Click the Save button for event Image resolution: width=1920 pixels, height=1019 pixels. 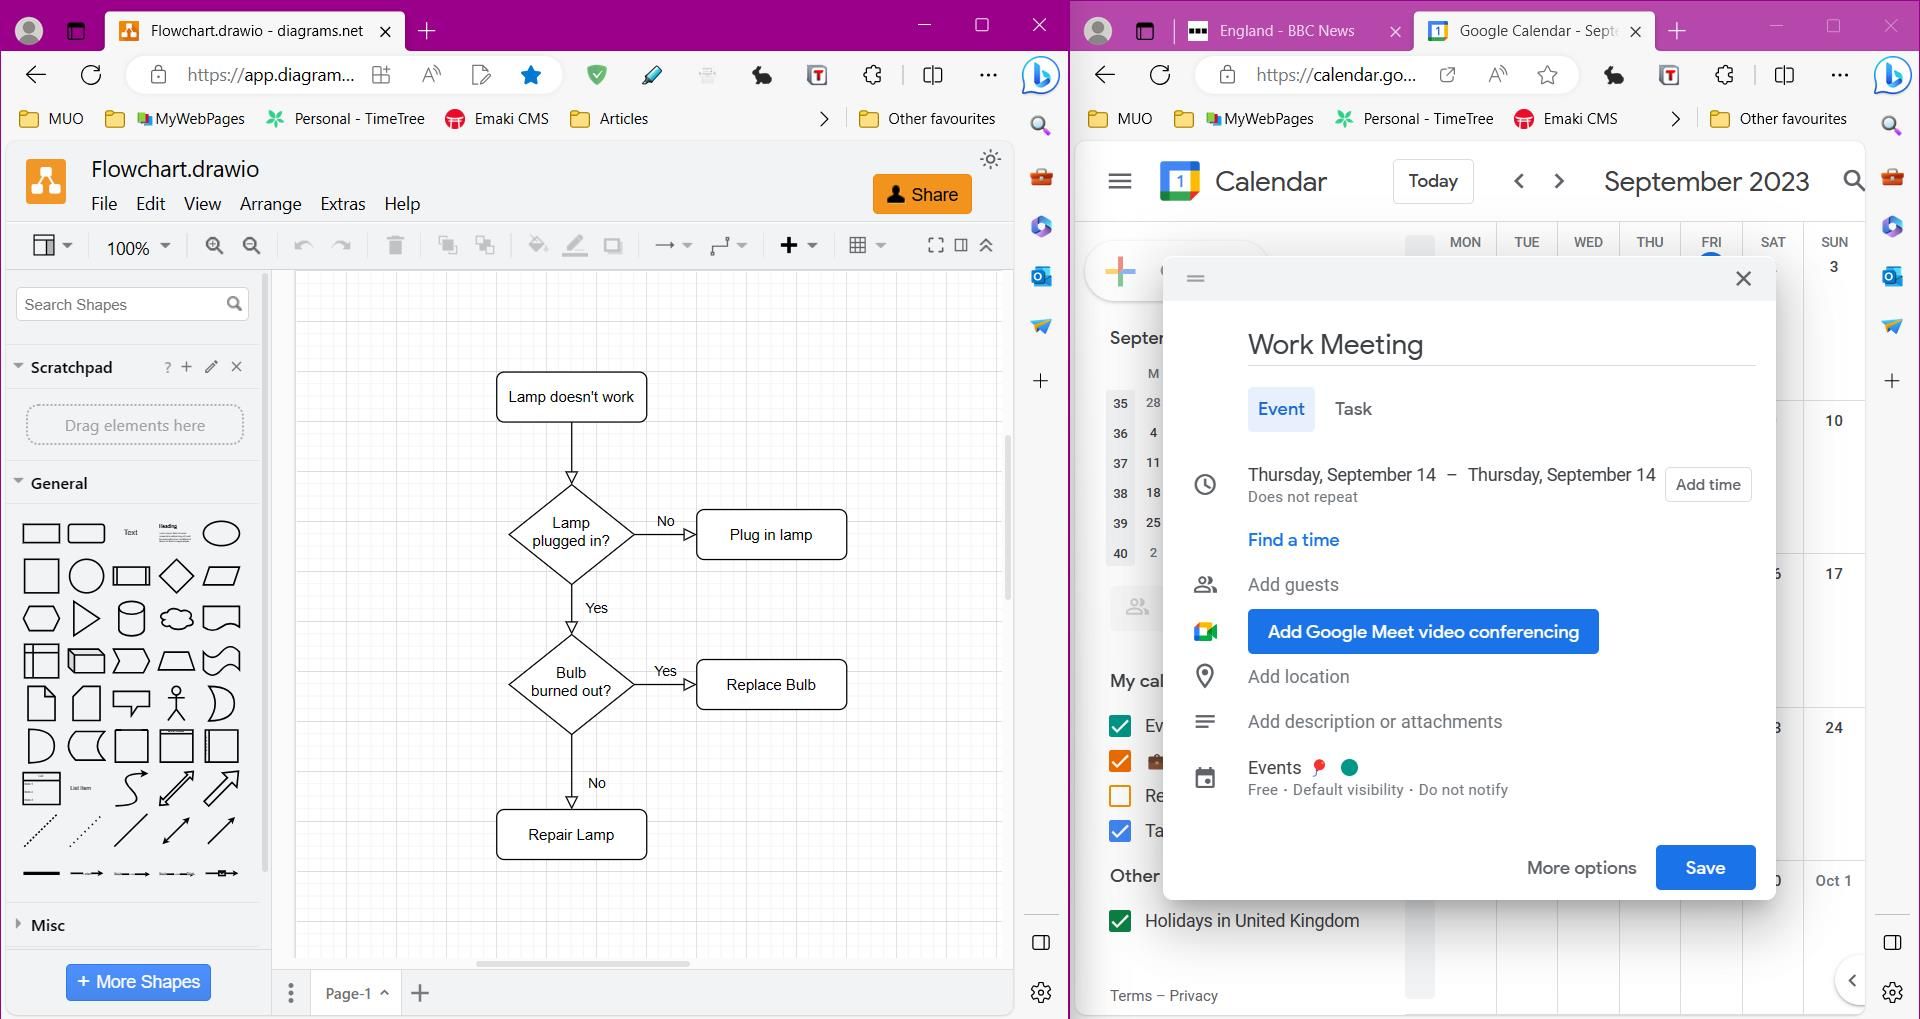(1704, 868)
